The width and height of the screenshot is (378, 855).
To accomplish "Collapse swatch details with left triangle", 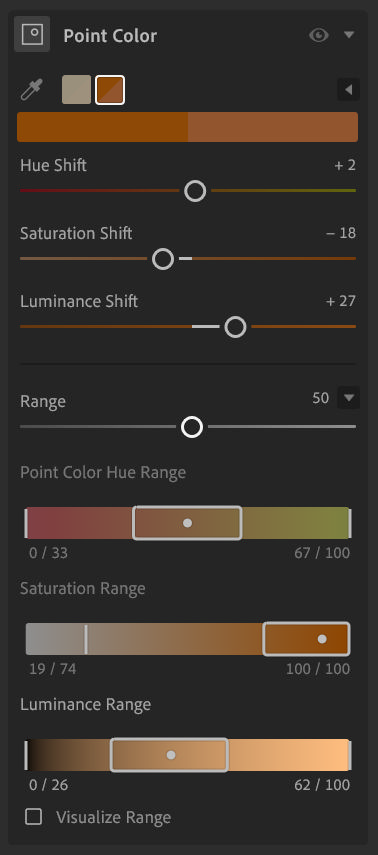I will [349, 89].
